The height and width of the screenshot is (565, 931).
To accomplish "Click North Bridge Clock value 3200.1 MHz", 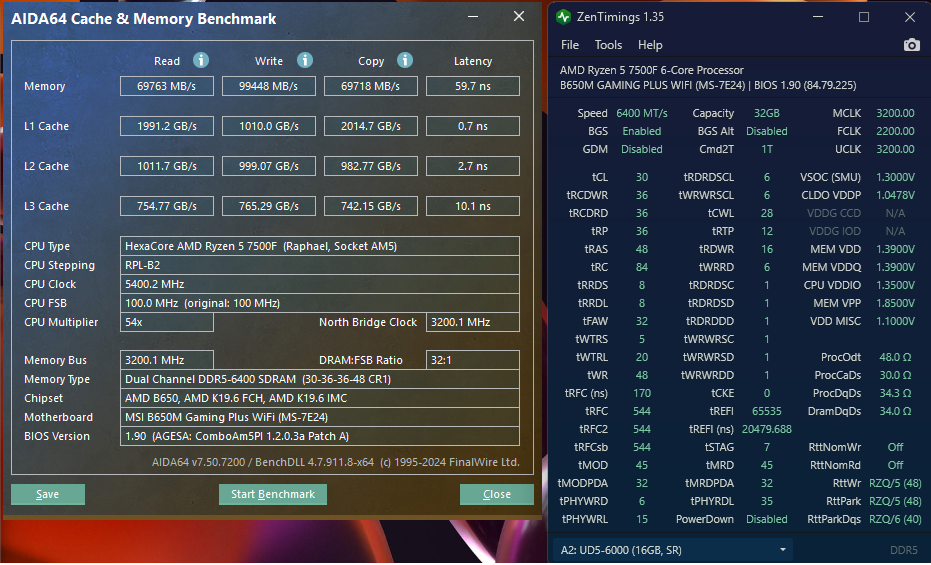I will pos(473,322).
